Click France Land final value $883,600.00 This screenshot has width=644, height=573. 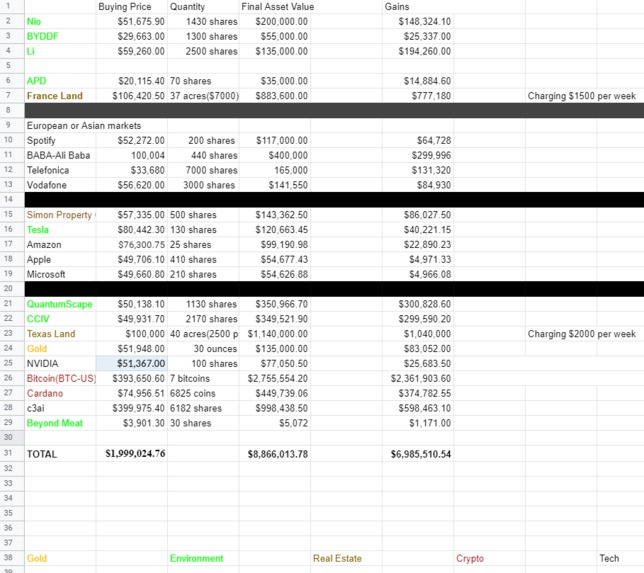[x=275, y=96]
